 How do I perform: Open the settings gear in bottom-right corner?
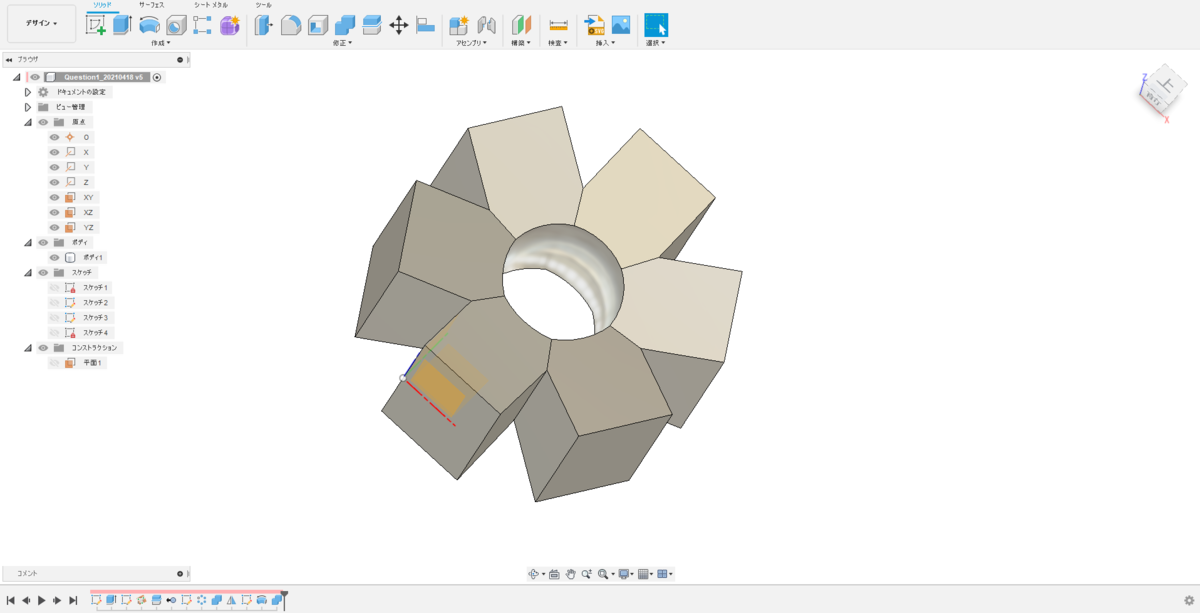point(1189,601)
